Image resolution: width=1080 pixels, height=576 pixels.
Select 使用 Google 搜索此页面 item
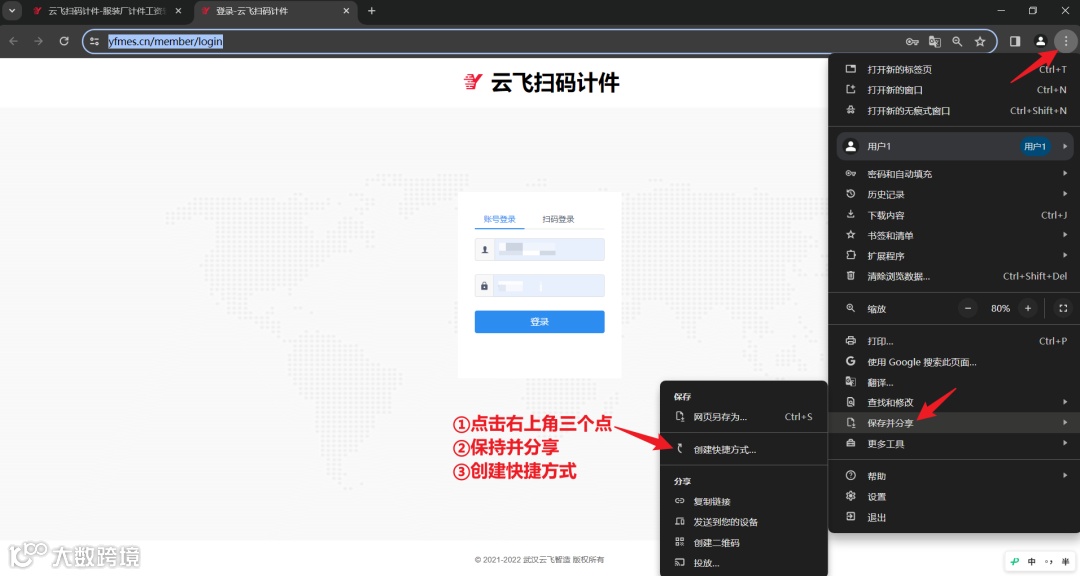tap(955, 362)
